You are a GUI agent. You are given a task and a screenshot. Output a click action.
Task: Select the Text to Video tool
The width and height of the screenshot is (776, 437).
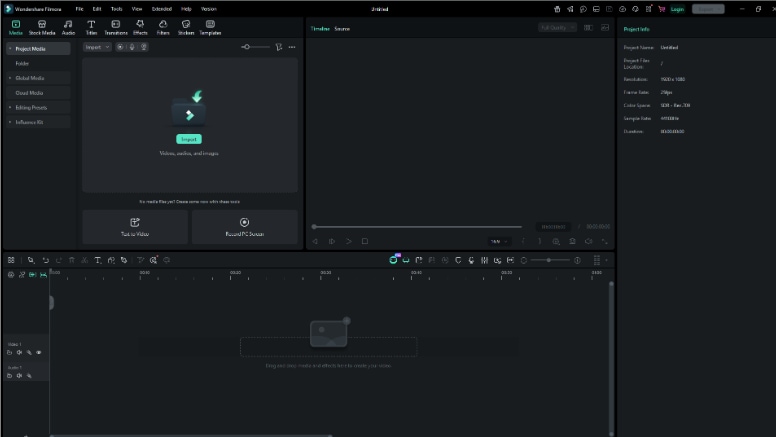135,227
